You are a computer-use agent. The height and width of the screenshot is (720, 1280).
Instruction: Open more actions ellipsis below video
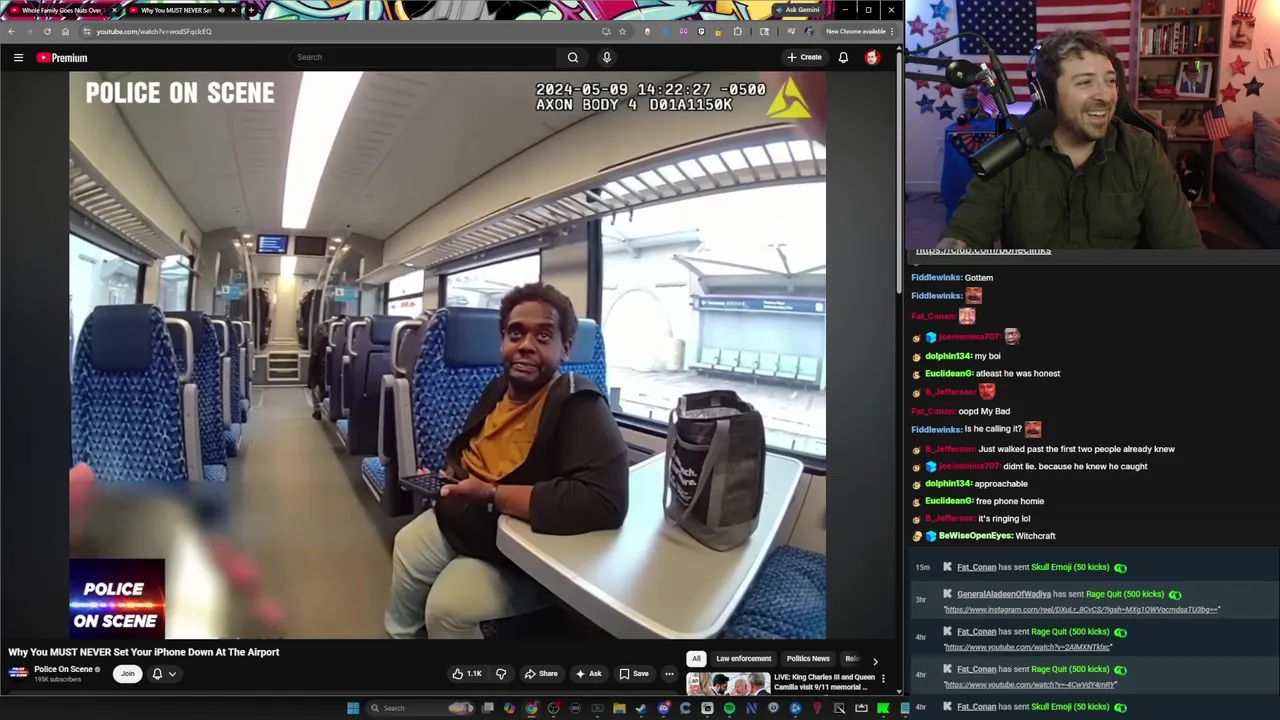tap(669, 674)
